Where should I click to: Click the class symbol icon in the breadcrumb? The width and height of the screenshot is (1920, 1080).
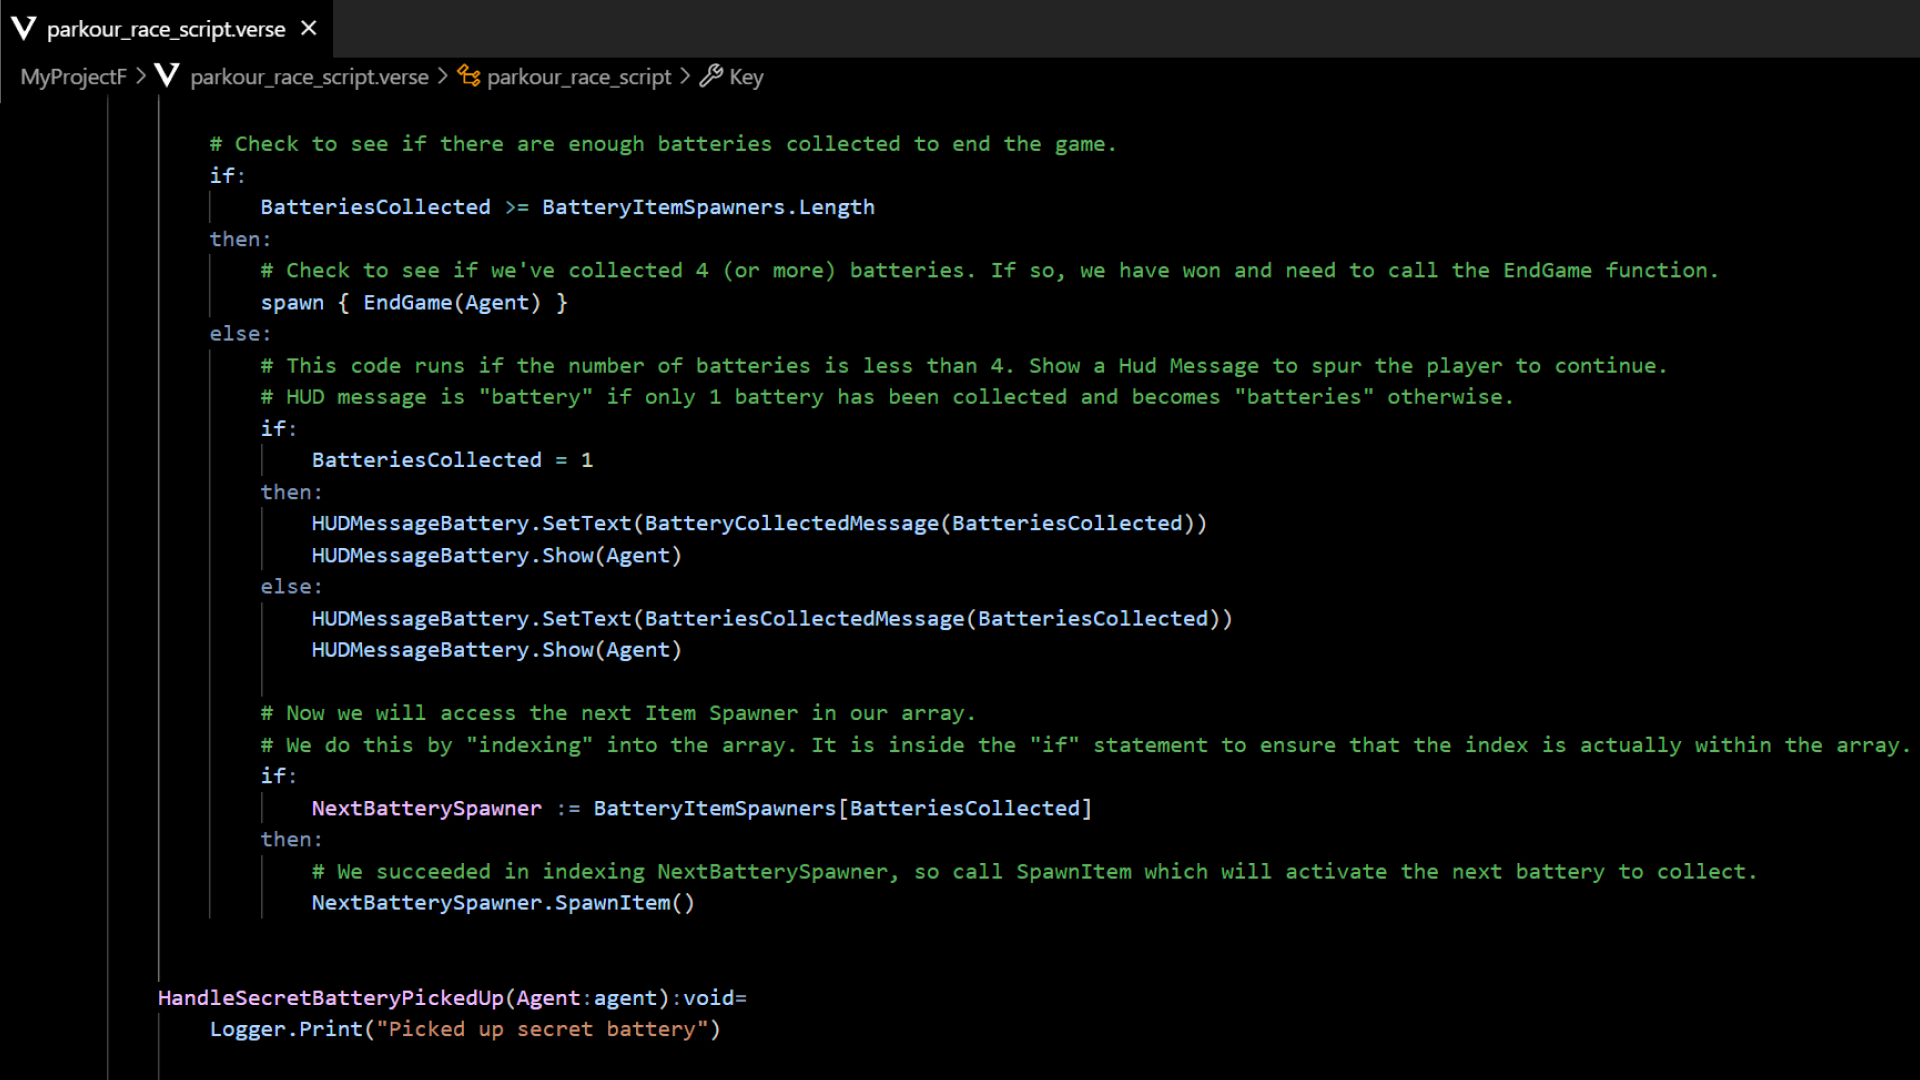point(468,76)
